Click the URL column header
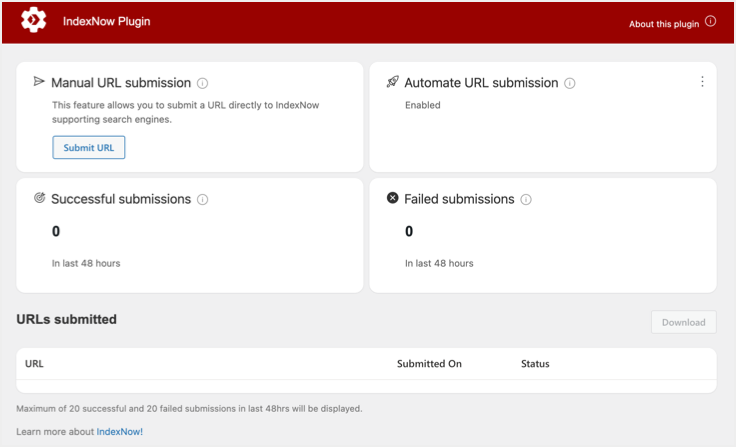Image resolution: width=736 pixels, height=447 pixels. click(35, 364)
